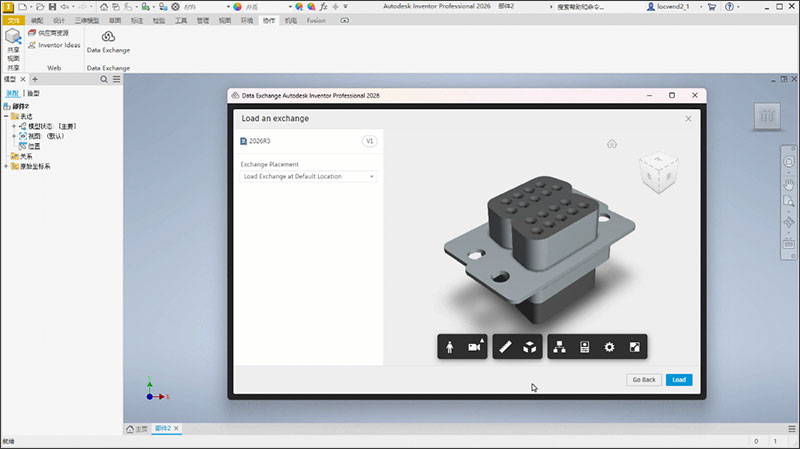This screenshot has width=800, height=449.
Task: Open the document tabs menu at bottom right
Action: coord(792,429)
